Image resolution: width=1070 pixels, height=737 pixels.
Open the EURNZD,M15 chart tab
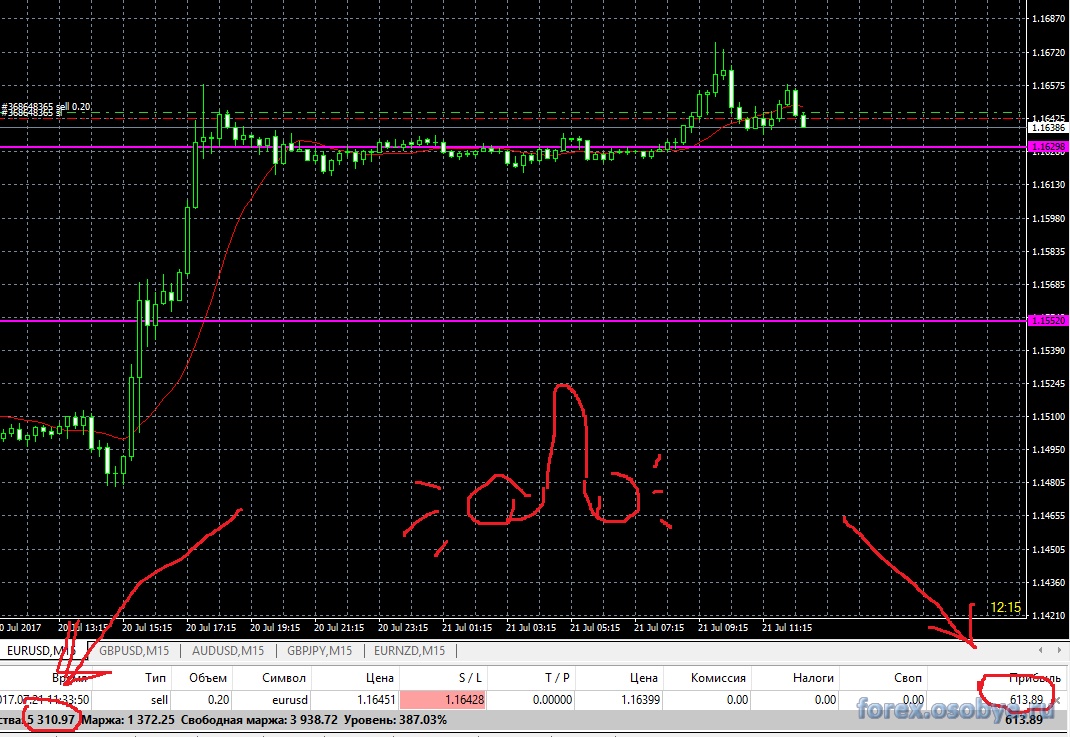coord(409,650)
